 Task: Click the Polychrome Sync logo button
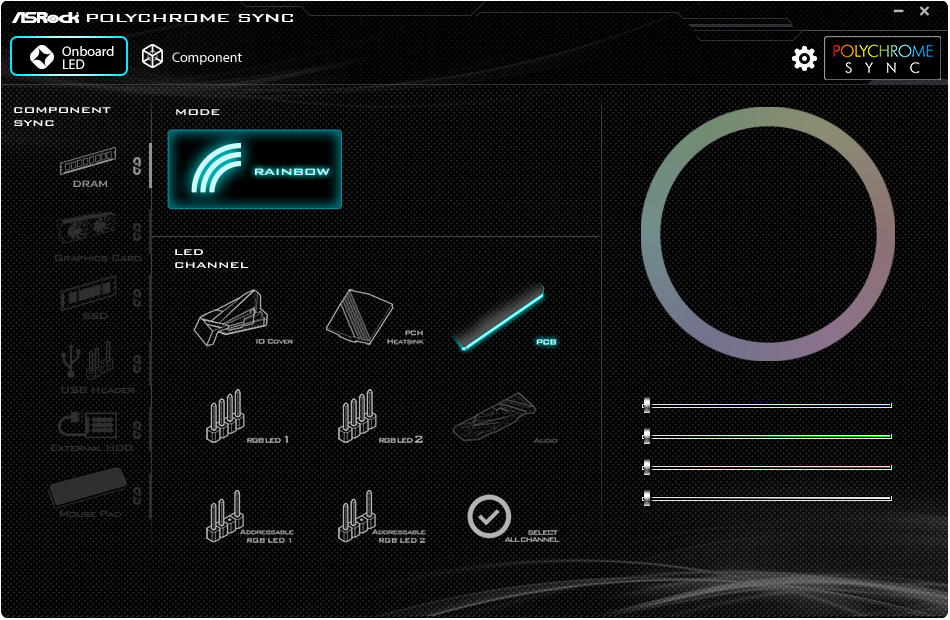click(882, 58)
